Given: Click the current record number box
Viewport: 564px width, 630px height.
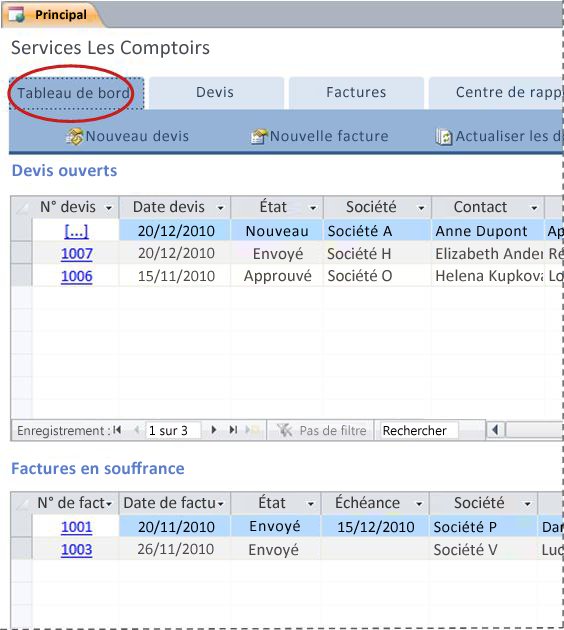Looking at the screenshot, I should [173, 431].
